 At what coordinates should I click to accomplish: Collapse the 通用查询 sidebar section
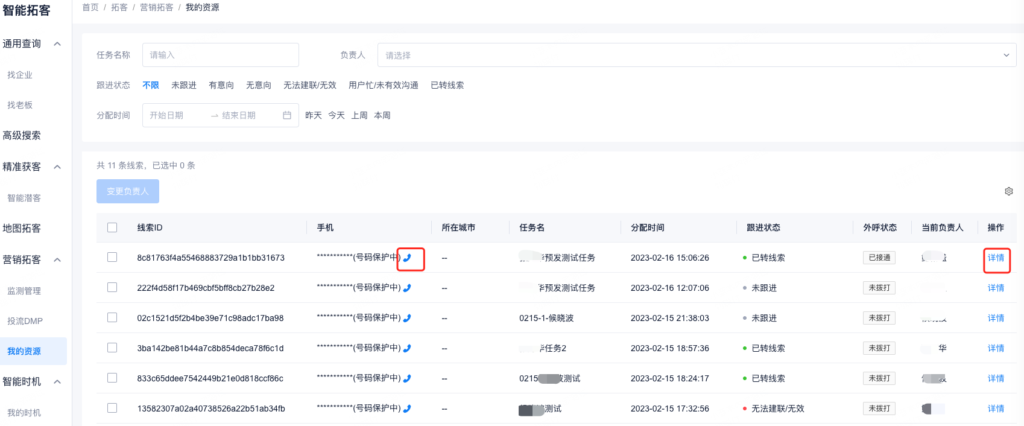pyautogui.click(x=57, y=44)
